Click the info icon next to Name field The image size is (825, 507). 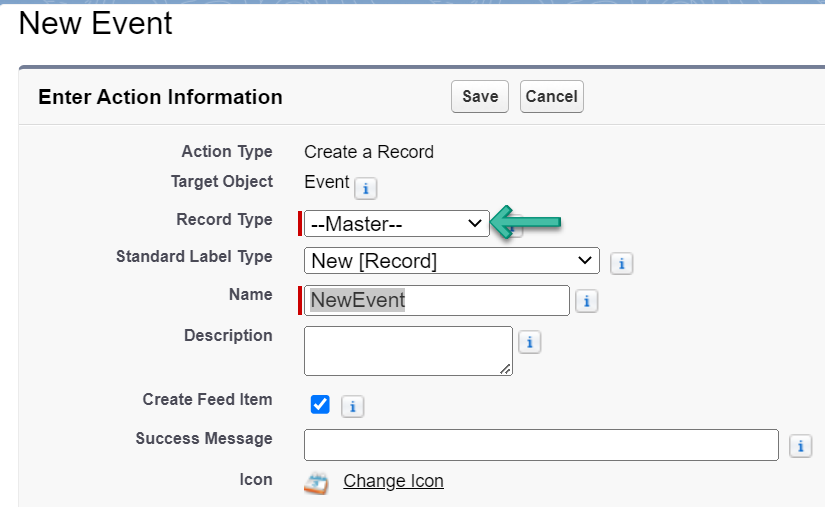coord(586,301)
